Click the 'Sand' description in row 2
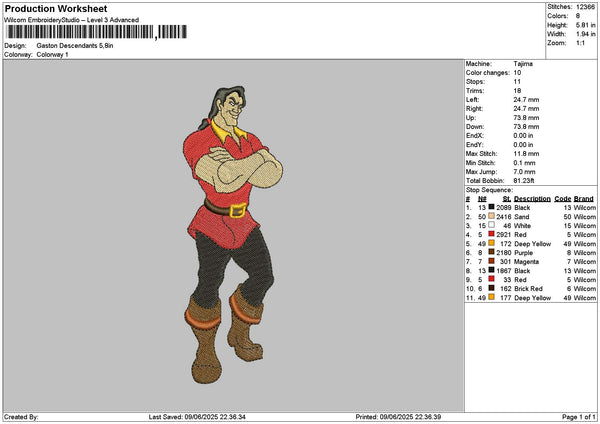 coord(522,217)
